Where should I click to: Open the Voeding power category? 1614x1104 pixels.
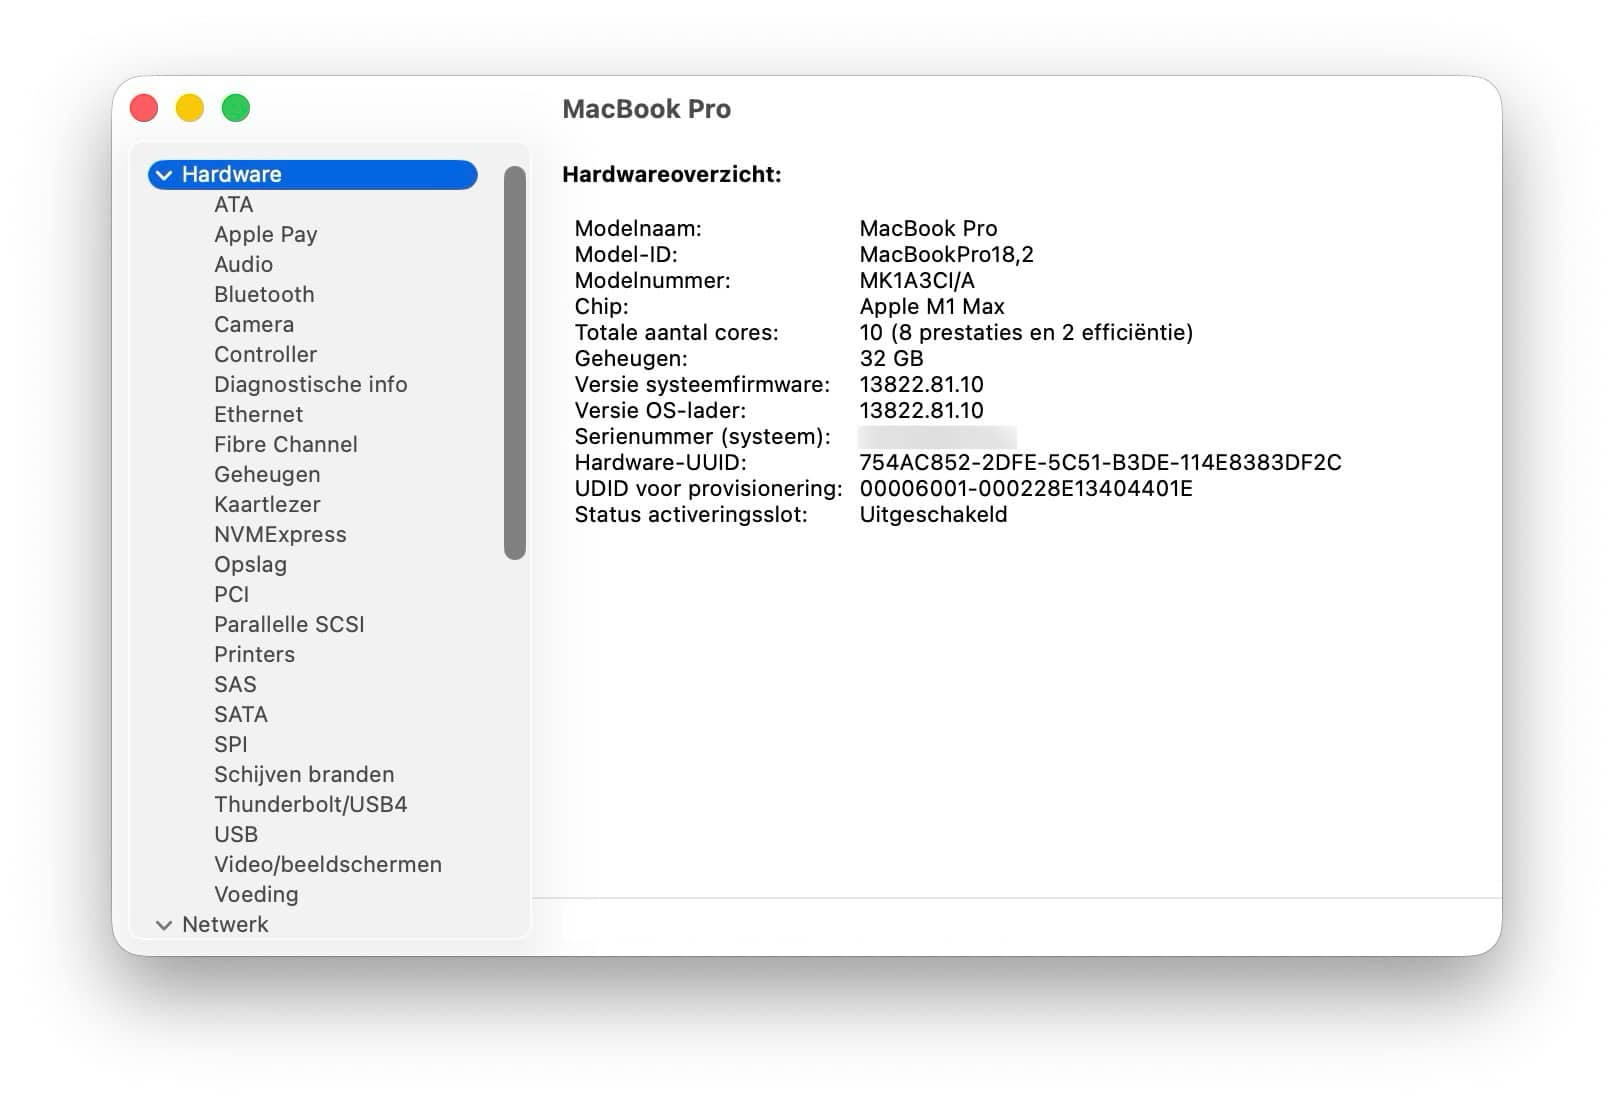point(256,894)
